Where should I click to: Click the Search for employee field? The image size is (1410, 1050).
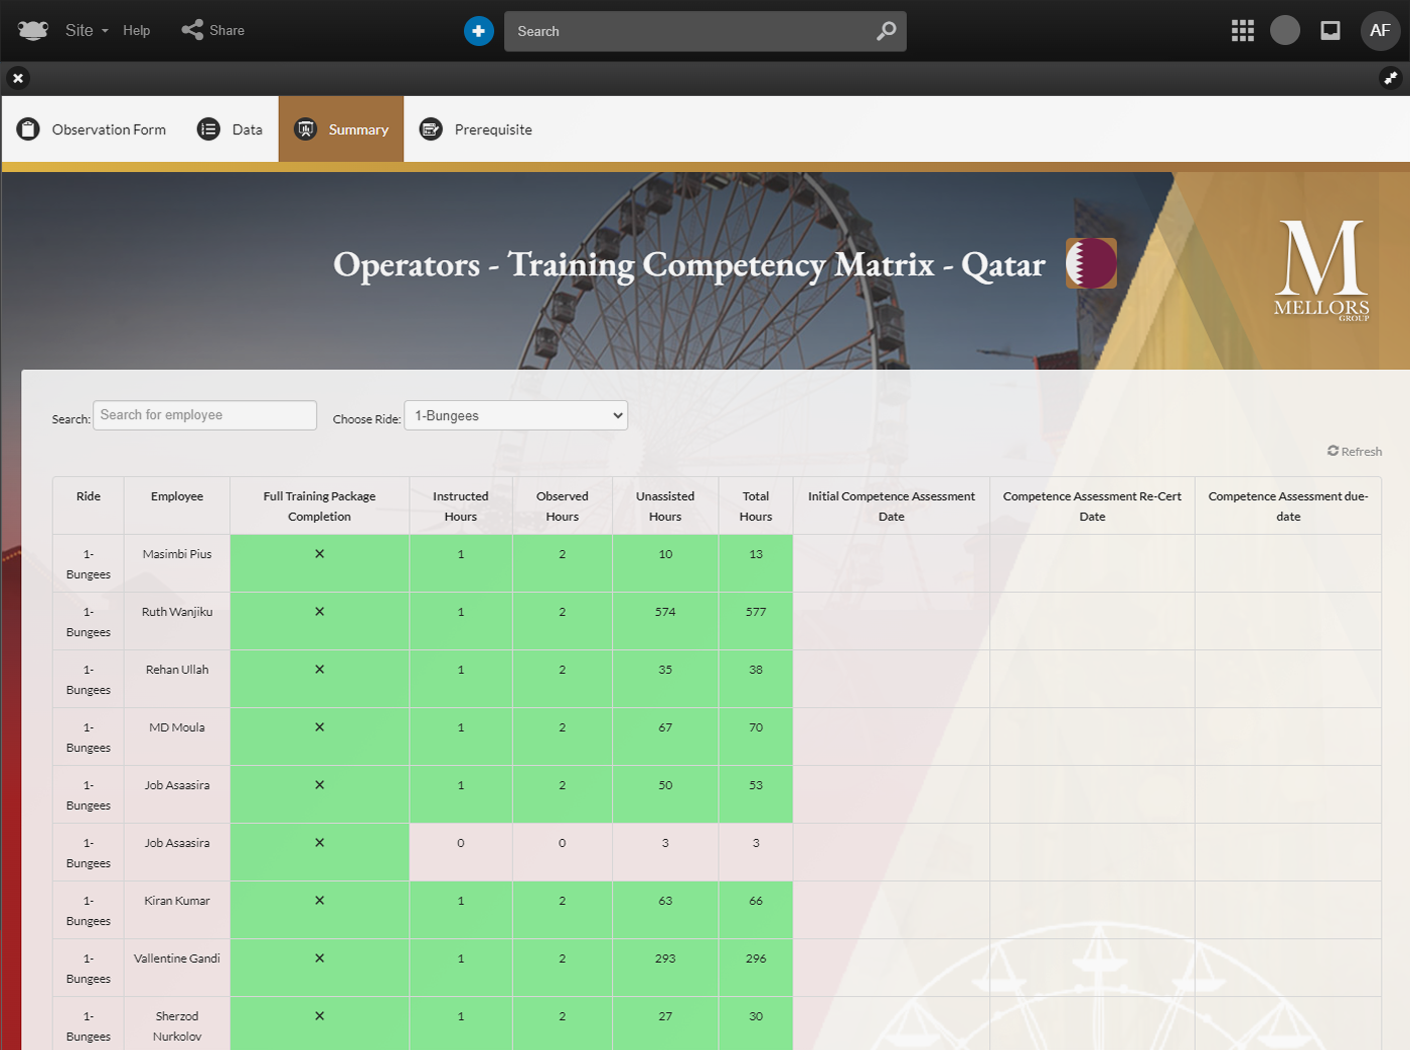pyautogui.click(x=205, y=415)
